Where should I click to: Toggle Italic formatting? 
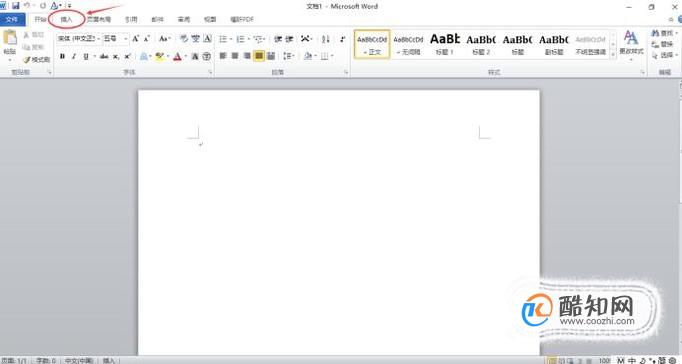(74, 56)
